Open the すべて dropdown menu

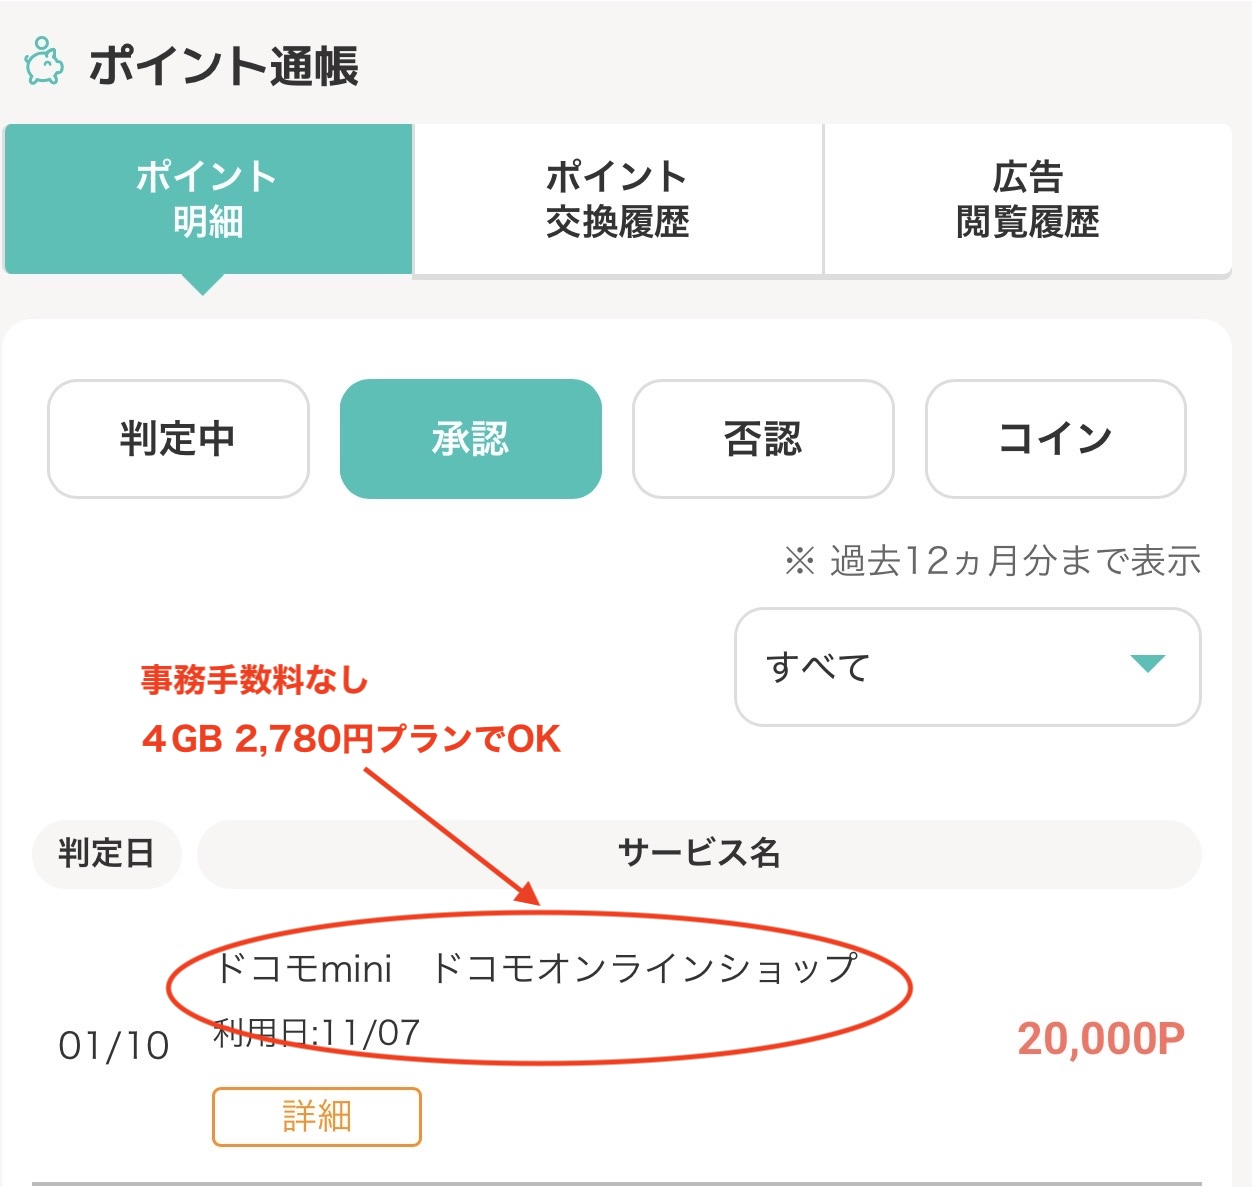coord(966,665)
